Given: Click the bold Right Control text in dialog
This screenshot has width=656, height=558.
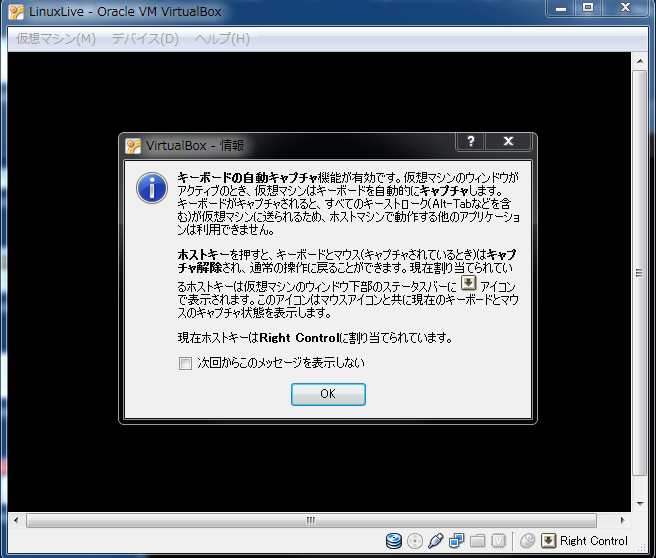Looking at the screenshot, I should tap(299, 338).
